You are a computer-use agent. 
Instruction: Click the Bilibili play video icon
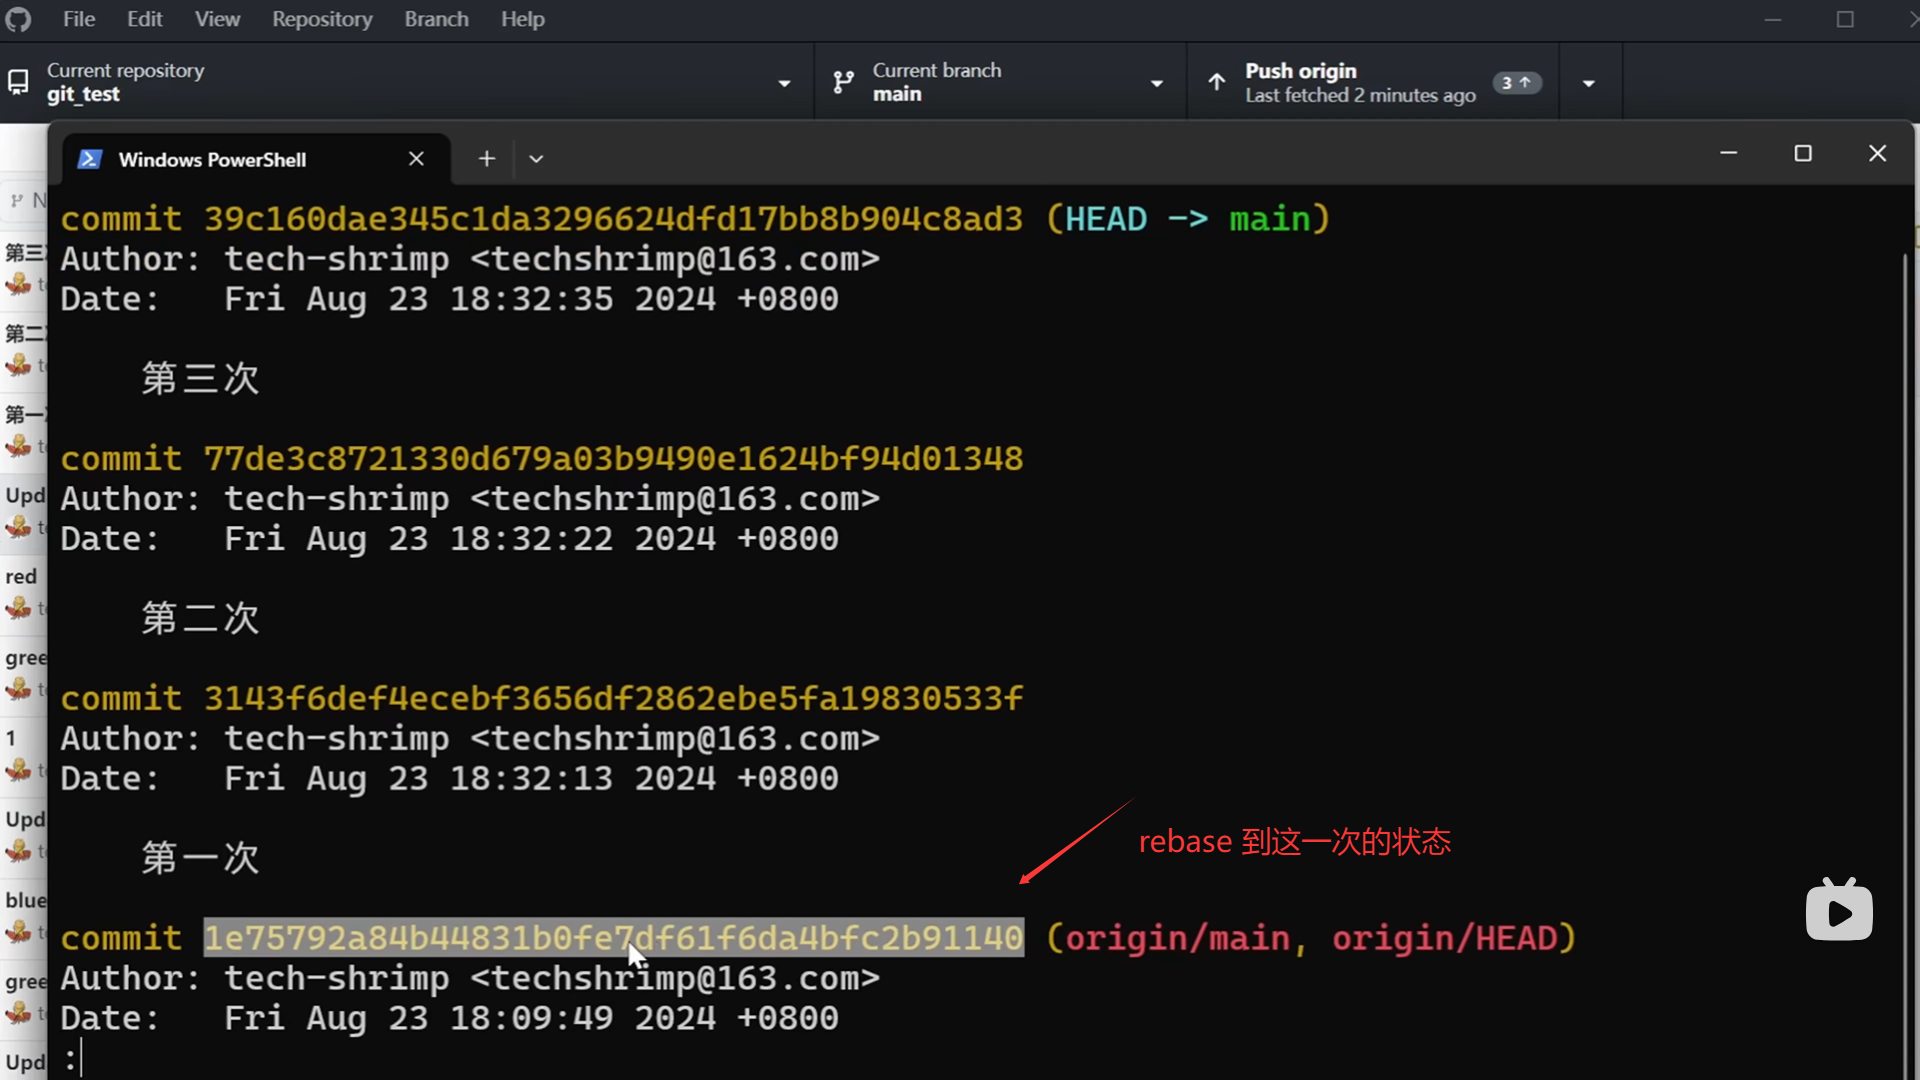point(1839,911)
